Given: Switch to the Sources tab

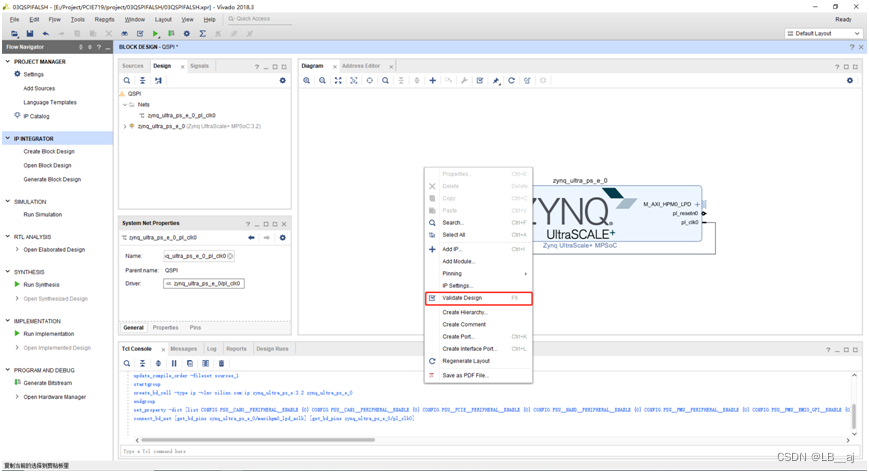Looking at the screenshot, I should (x=132, y=66).
